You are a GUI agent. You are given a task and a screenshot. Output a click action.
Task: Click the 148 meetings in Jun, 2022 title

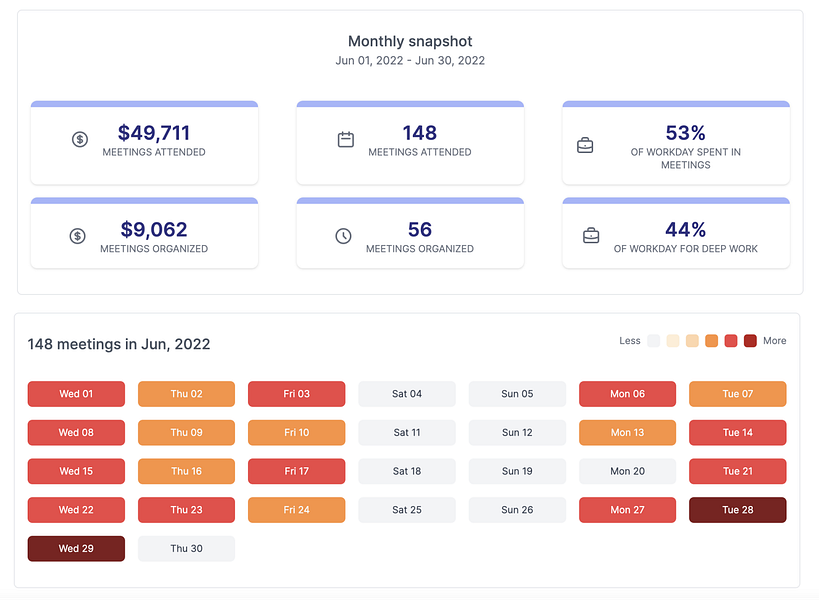point(120,344)
